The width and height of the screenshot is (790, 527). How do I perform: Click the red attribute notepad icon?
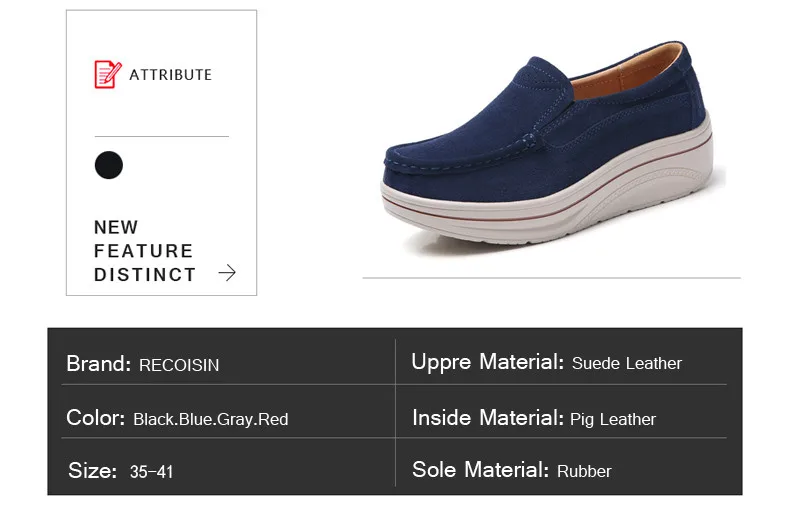tap(108, 75)
